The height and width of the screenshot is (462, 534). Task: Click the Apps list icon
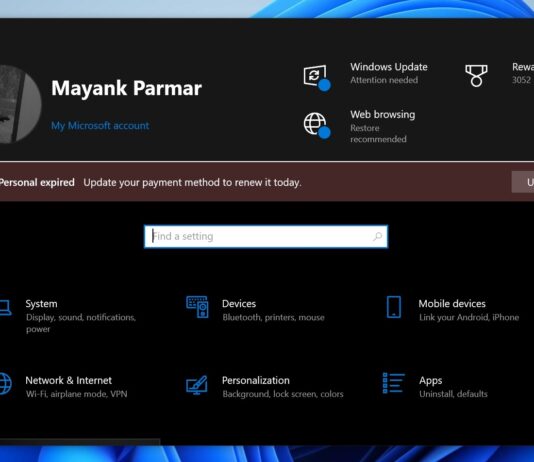(x=393, y=383)
